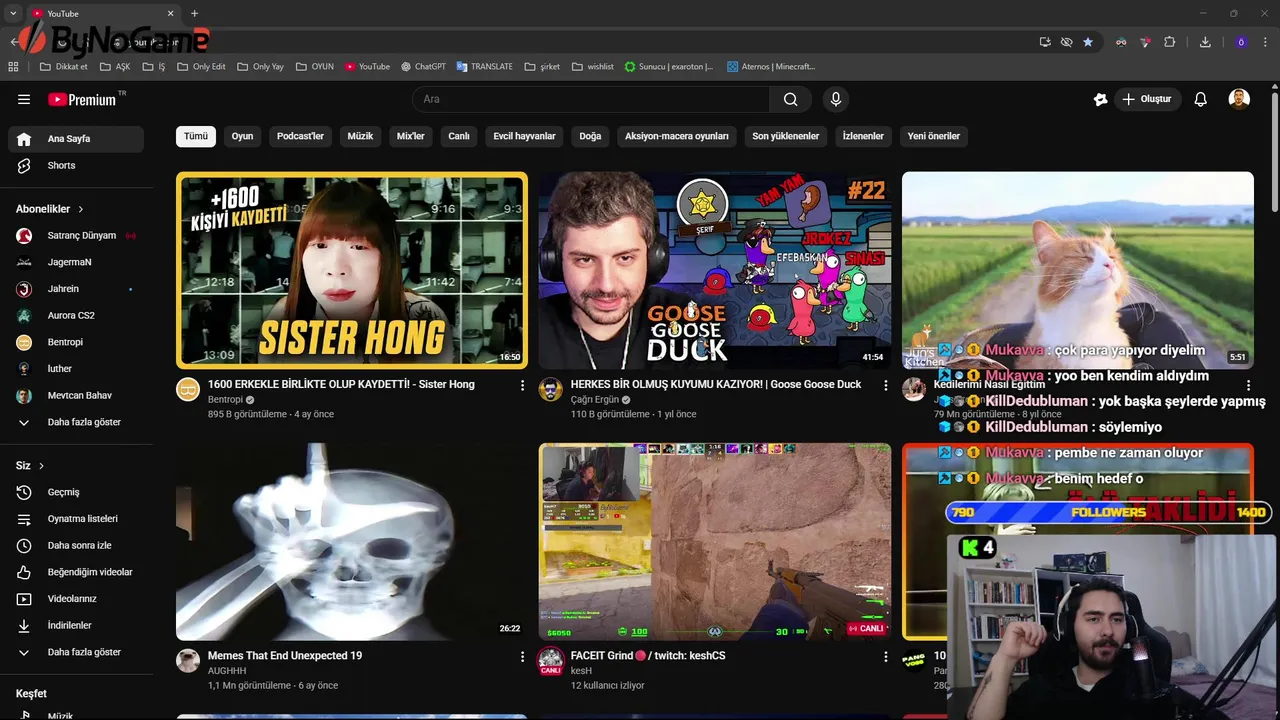Open Chrome extensions puzzle icon
The height and width of the screenshot is (720, 1280).
[x=1169, y=42]
